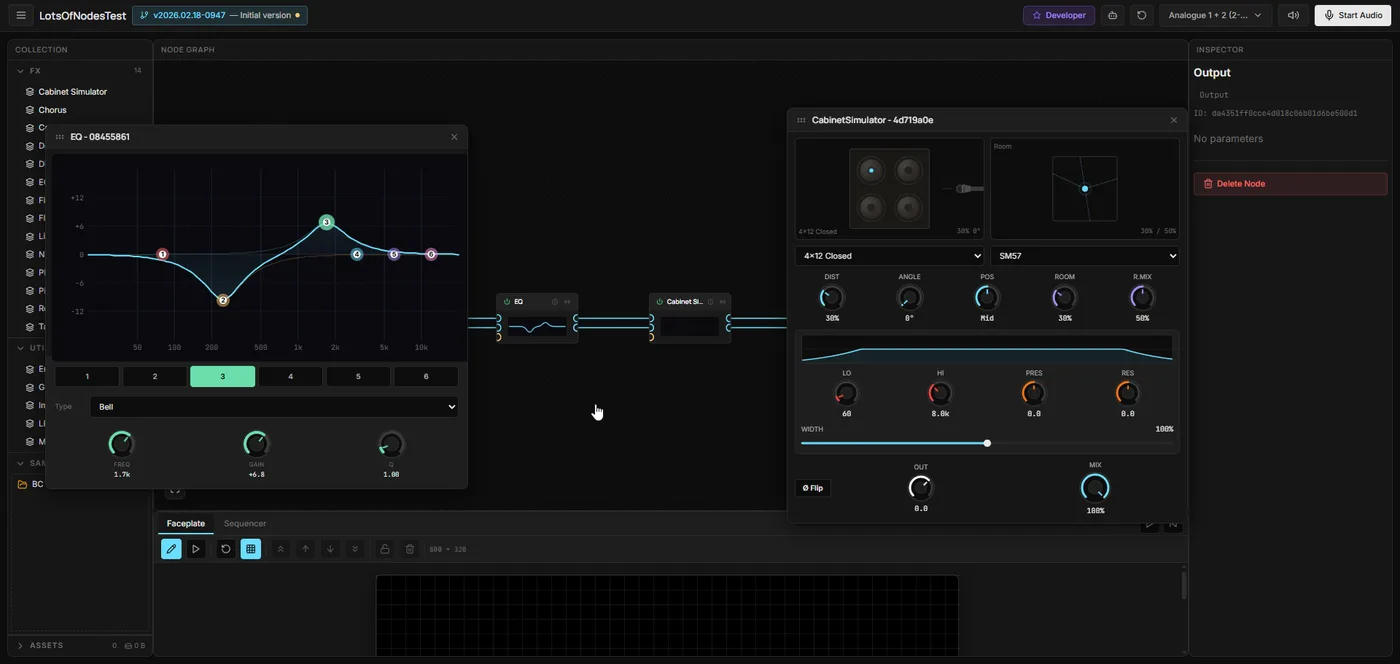1400x664 pixels.
Task: Toggle the Flip button in CabinetSimulator panel
Action: [x=812, y=488]
